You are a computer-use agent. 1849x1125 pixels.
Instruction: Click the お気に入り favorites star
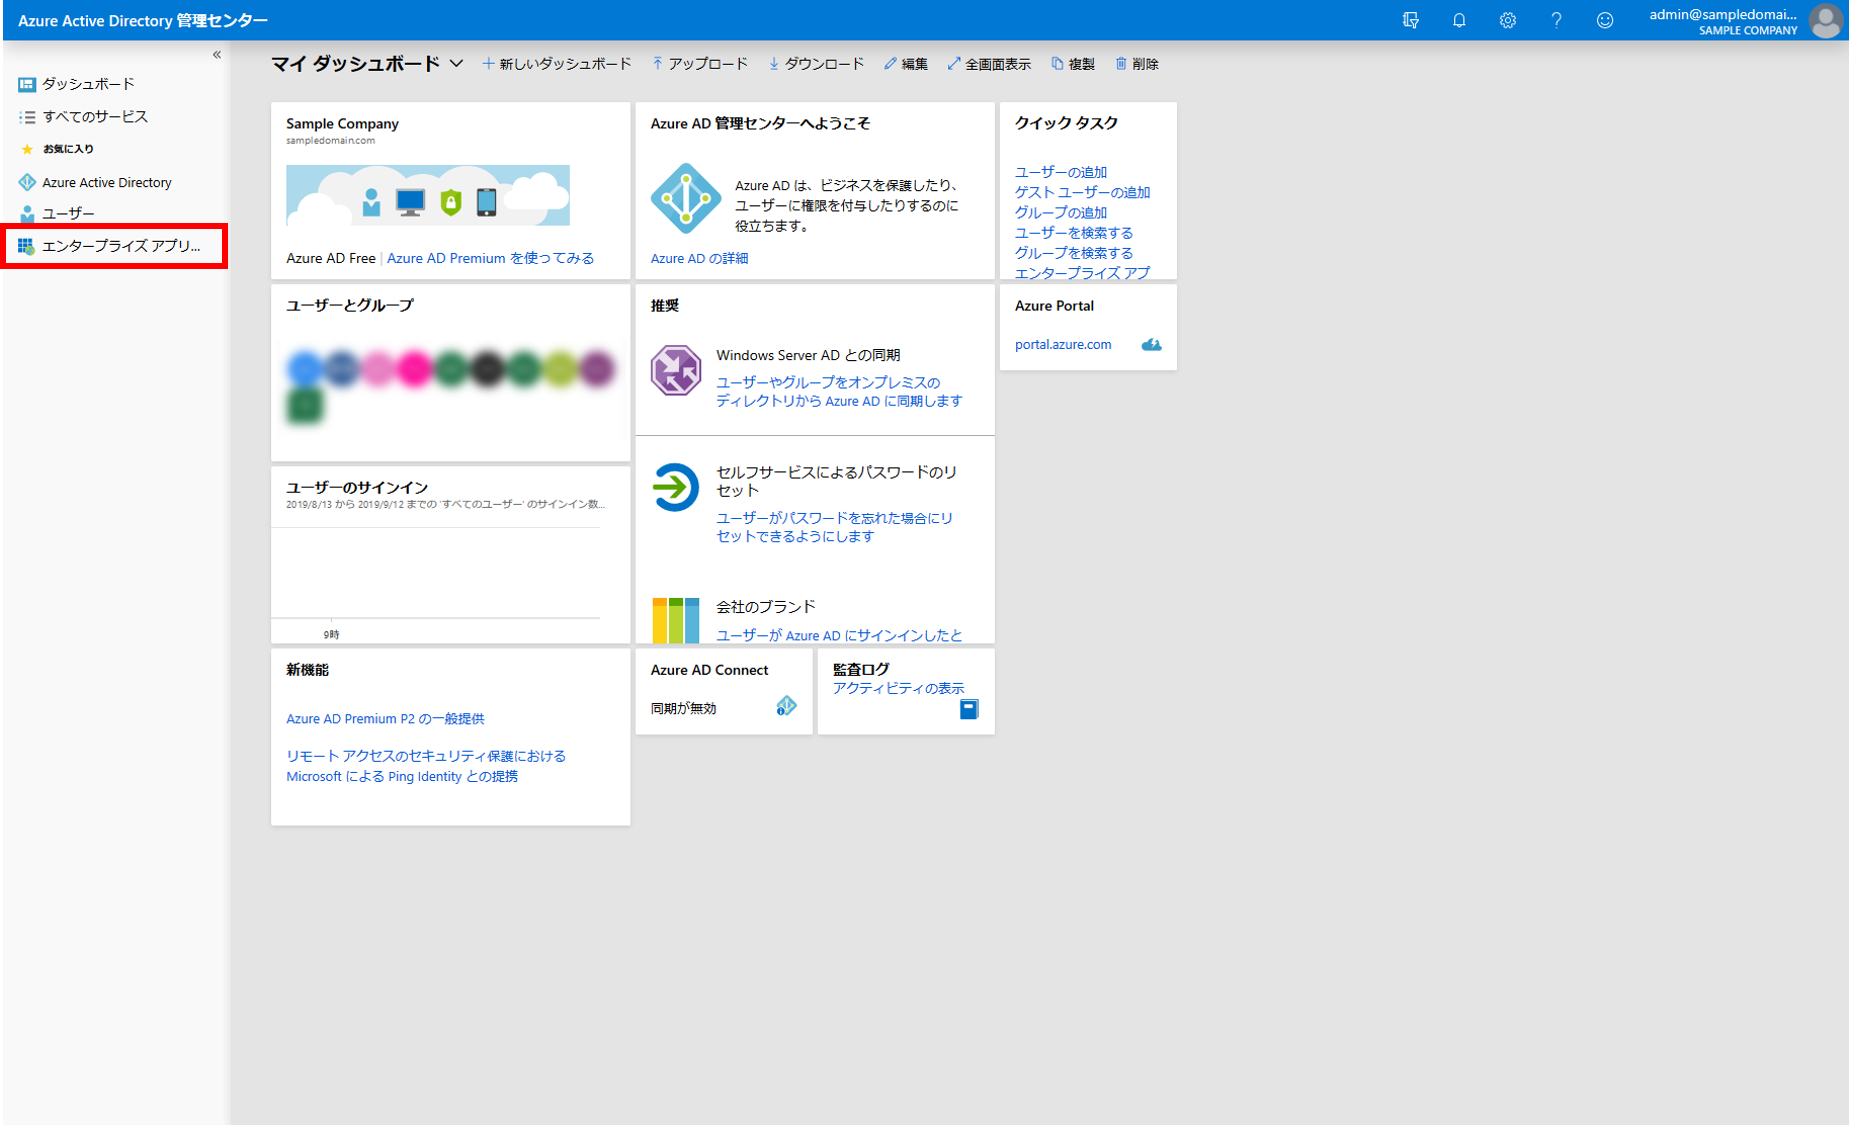coord(27,149)
